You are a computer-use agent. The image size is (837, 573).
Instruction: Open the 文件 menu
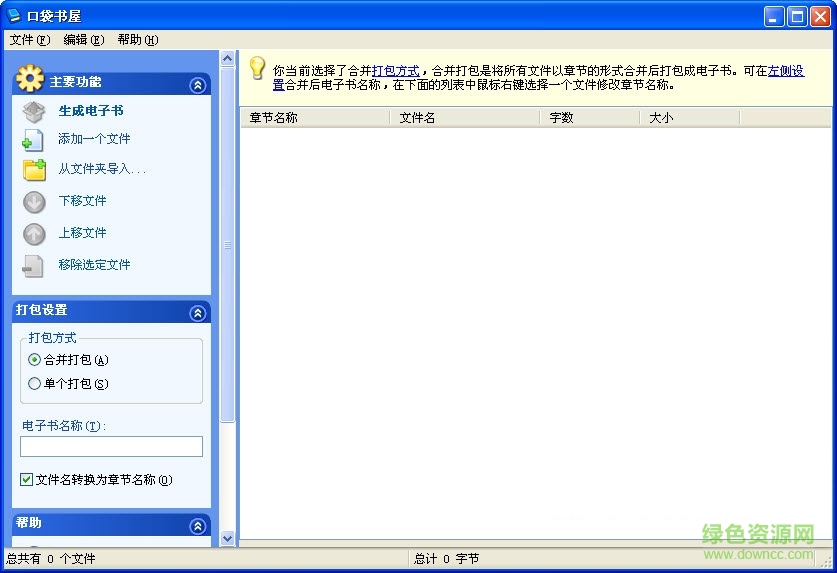pos(29,40)
